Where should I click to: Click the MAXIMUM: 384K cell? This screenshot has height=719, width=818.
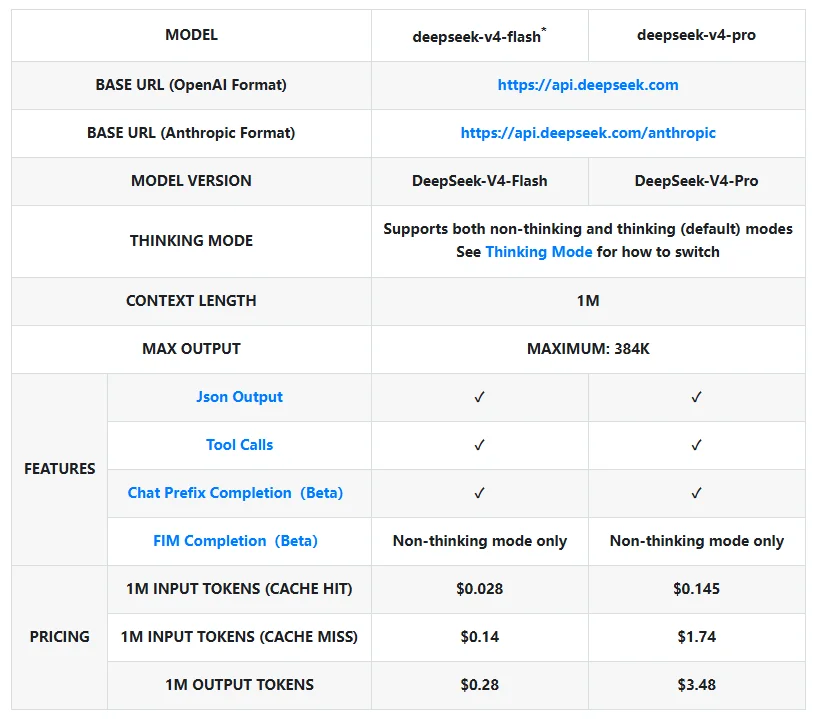[588, 349]
